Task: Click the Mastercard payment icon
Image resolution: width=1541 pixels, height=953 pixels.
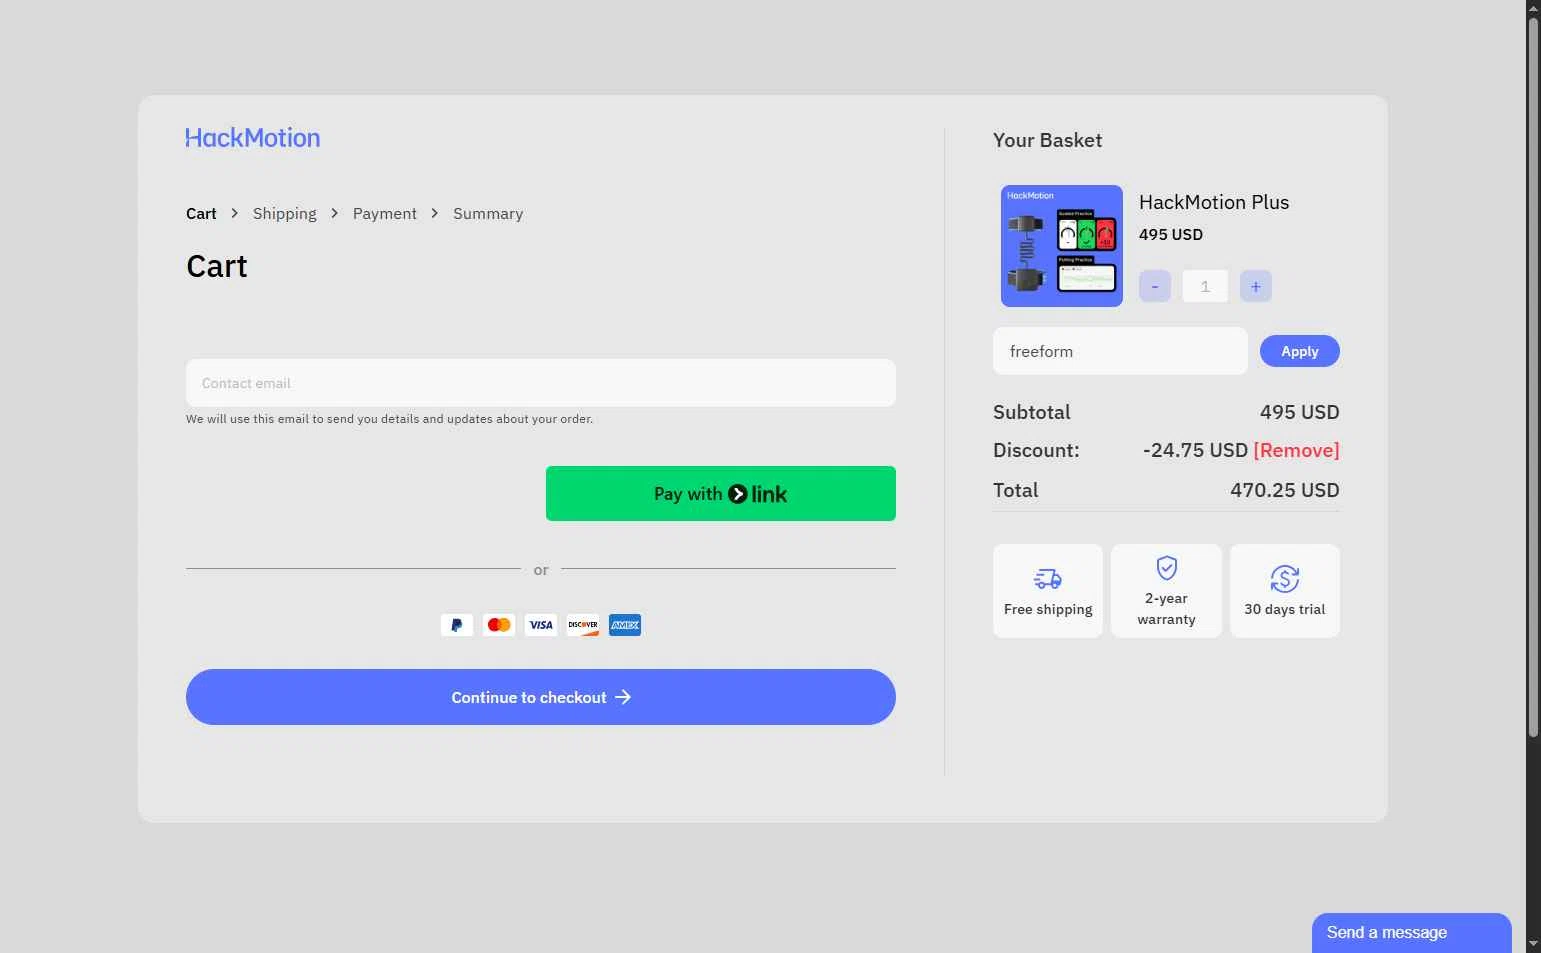Action: pyautogui.click(x=499, y=625)
